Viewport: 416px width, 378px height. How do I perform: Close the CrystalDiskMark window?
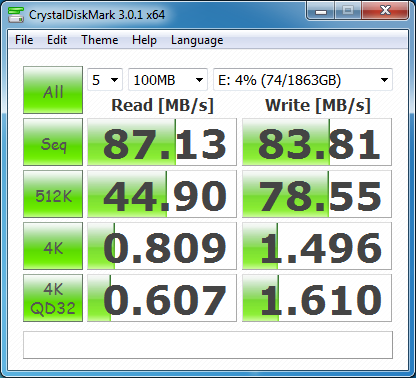(x=385, y=12)
